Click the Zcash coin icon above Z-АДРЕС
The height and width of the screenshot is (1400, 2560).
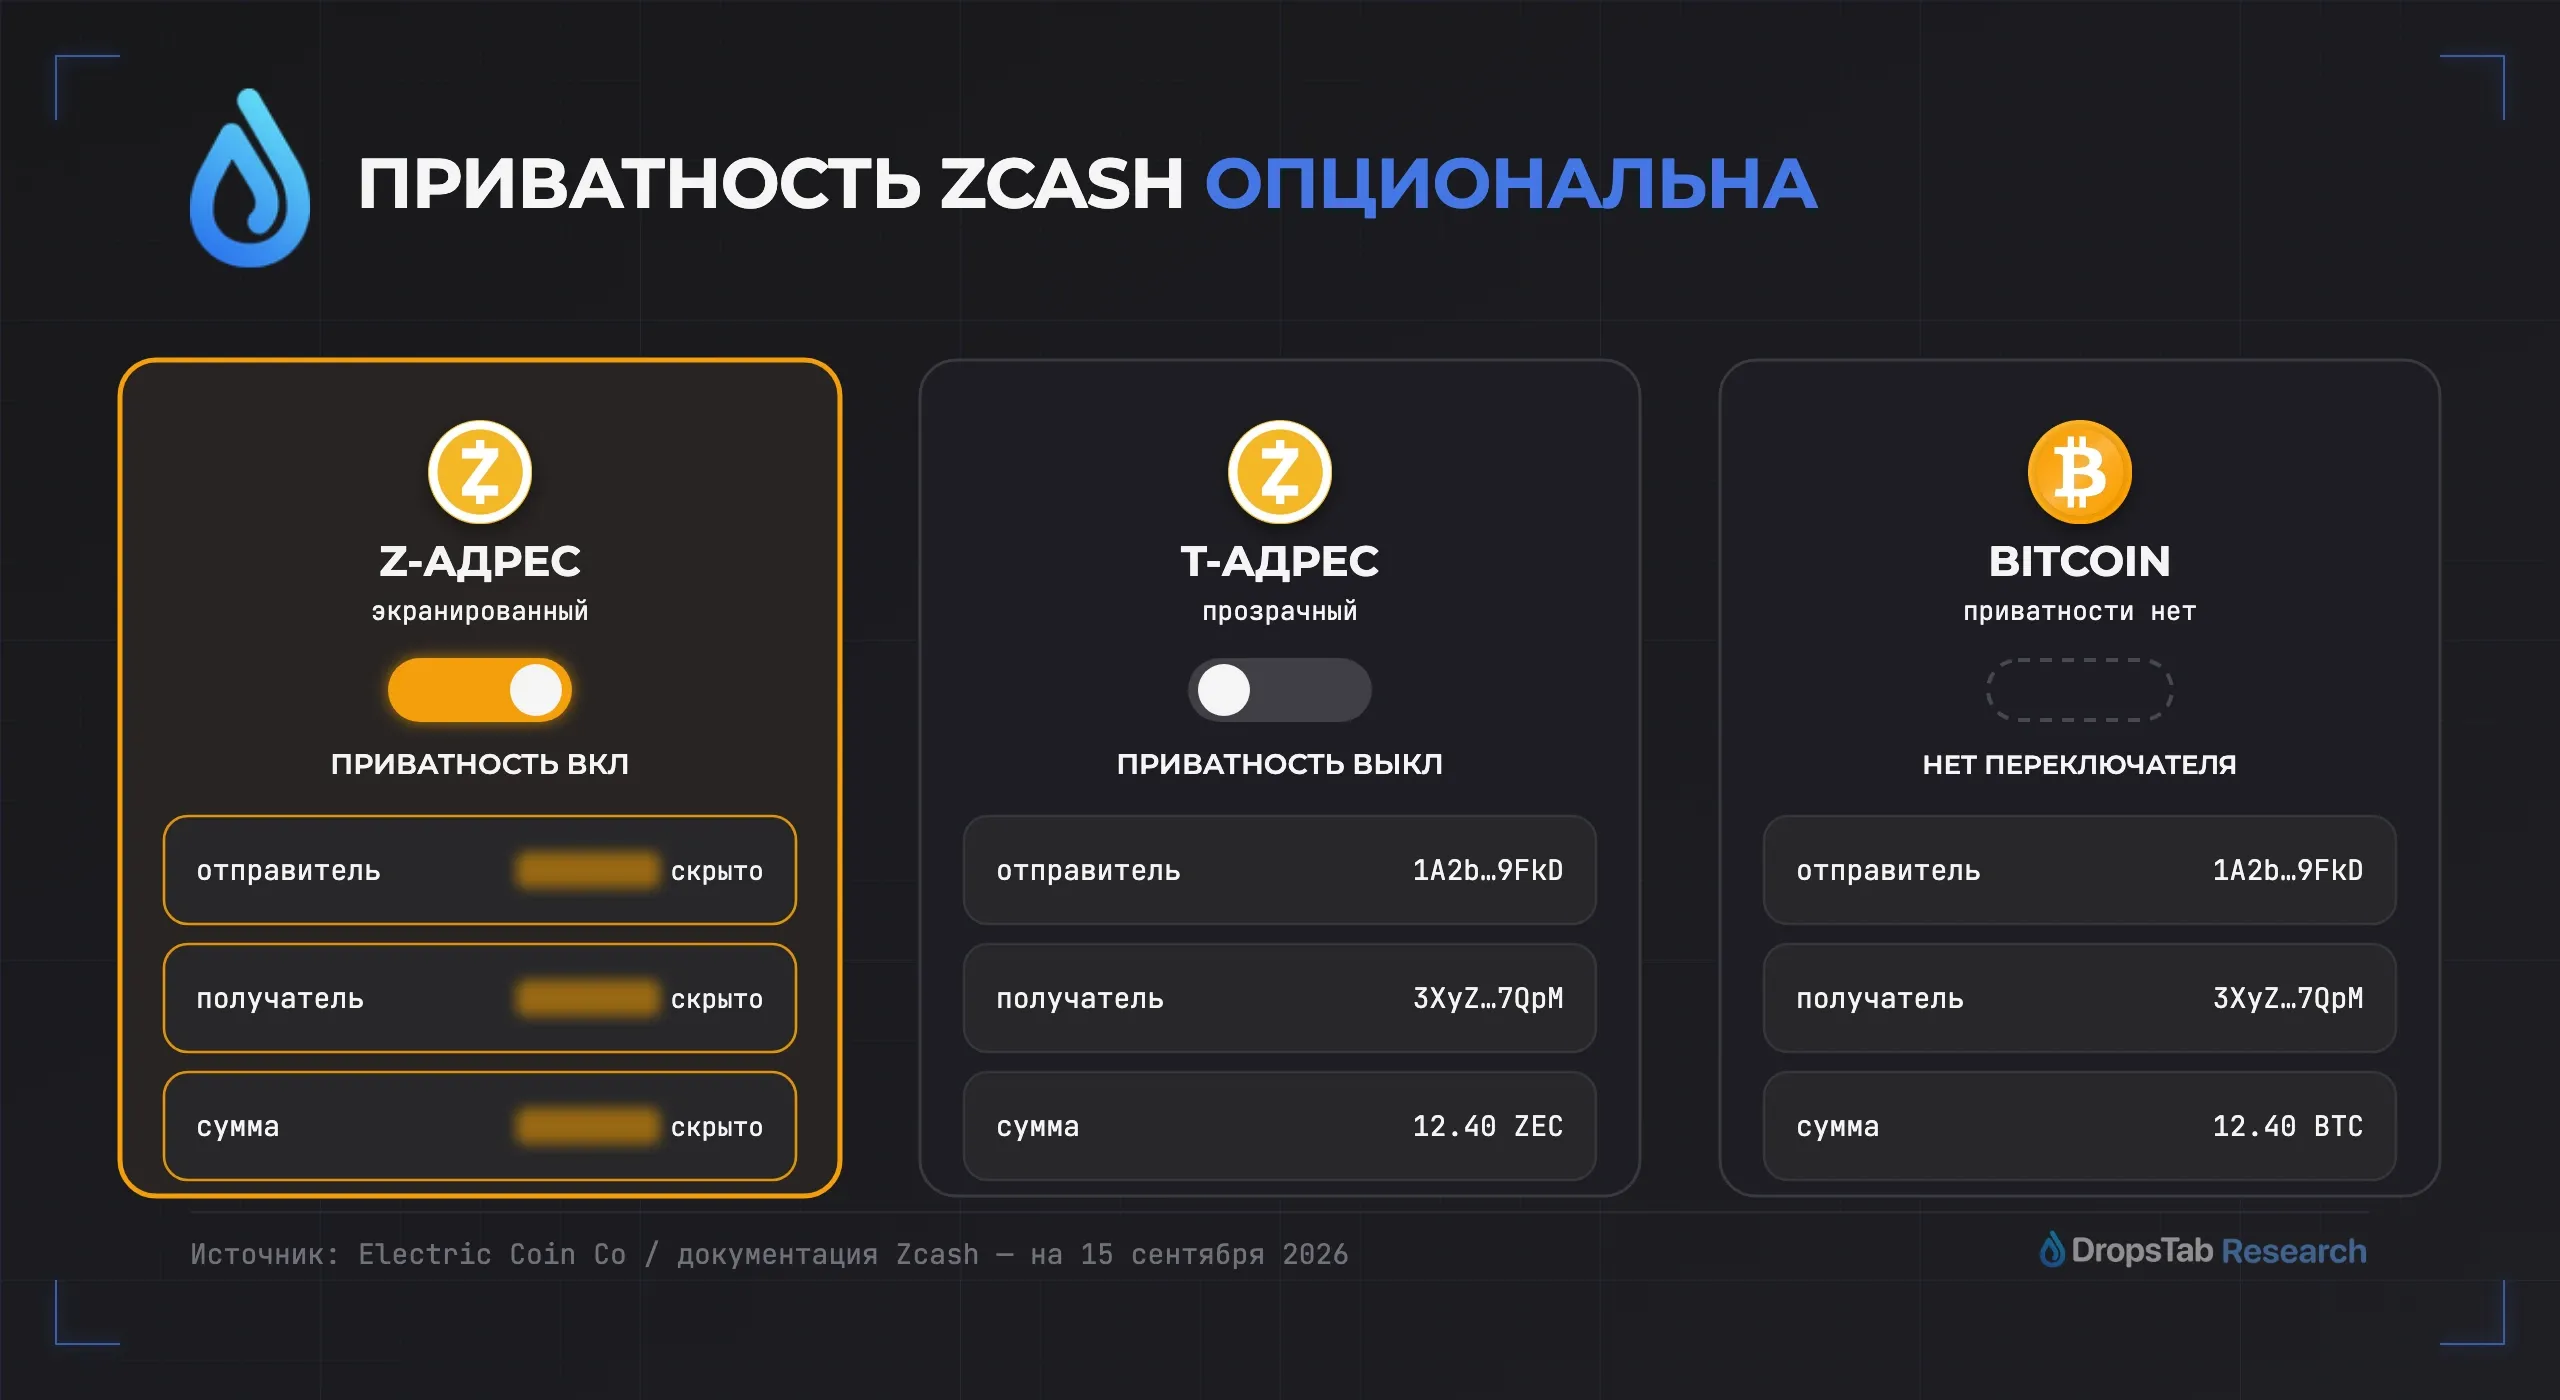point(480,472)
